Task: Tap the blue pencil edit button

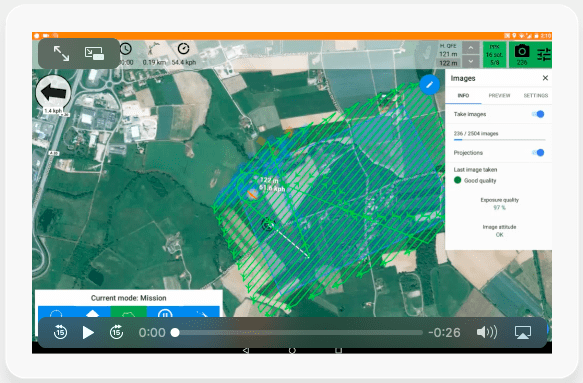Action: [x=429, y=85]
